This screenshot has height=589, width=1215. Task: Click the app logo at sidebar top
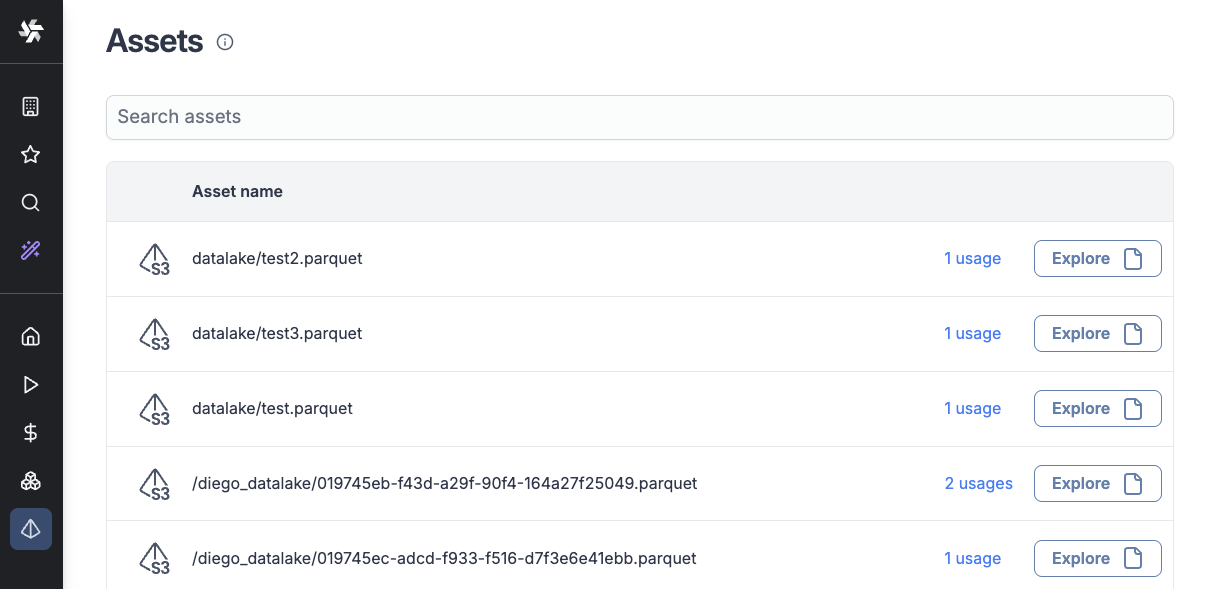coord(31,31)
